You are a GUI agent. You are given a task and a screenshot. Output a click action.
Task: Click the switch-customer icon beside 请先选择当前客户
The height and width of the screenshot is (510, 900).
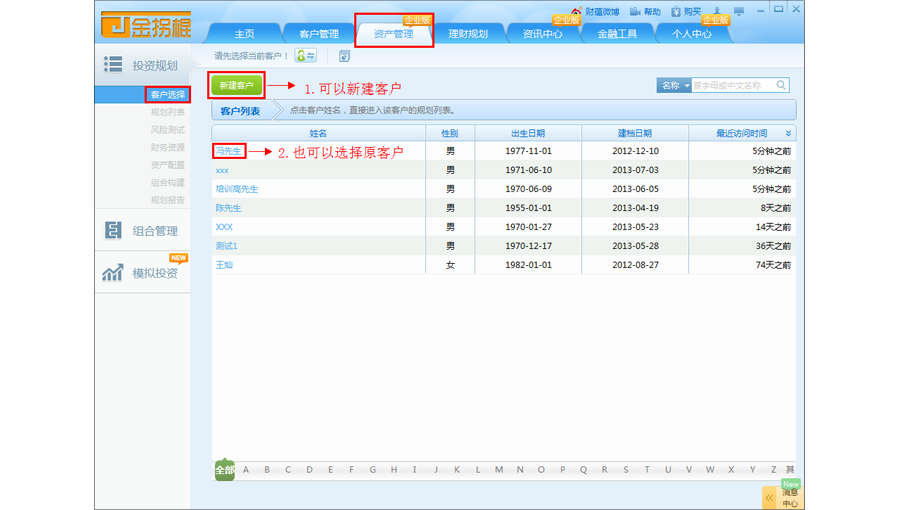[x=306, y=56]
